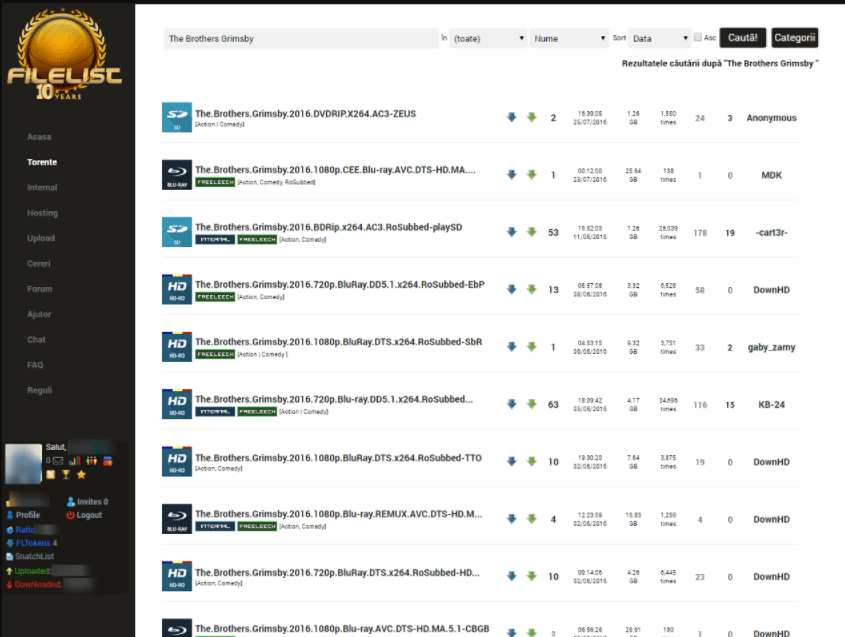Open uploader -cart3r- profile
This screenshot has height=637, width=845.
click(x=771, y=233)
